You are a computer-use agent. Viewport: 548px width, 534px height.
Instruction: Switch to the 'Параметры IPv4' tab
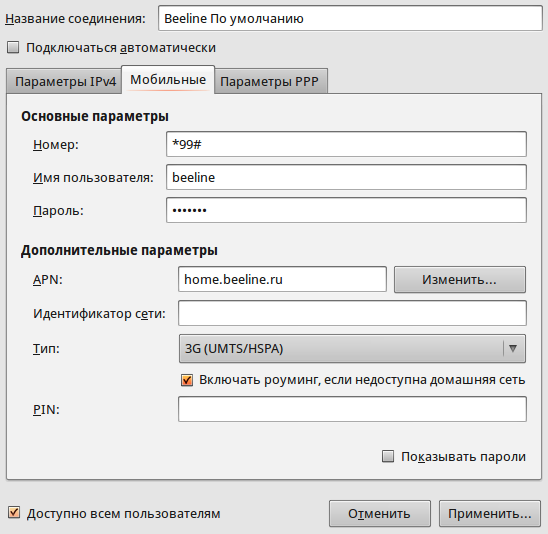point(65,81)
